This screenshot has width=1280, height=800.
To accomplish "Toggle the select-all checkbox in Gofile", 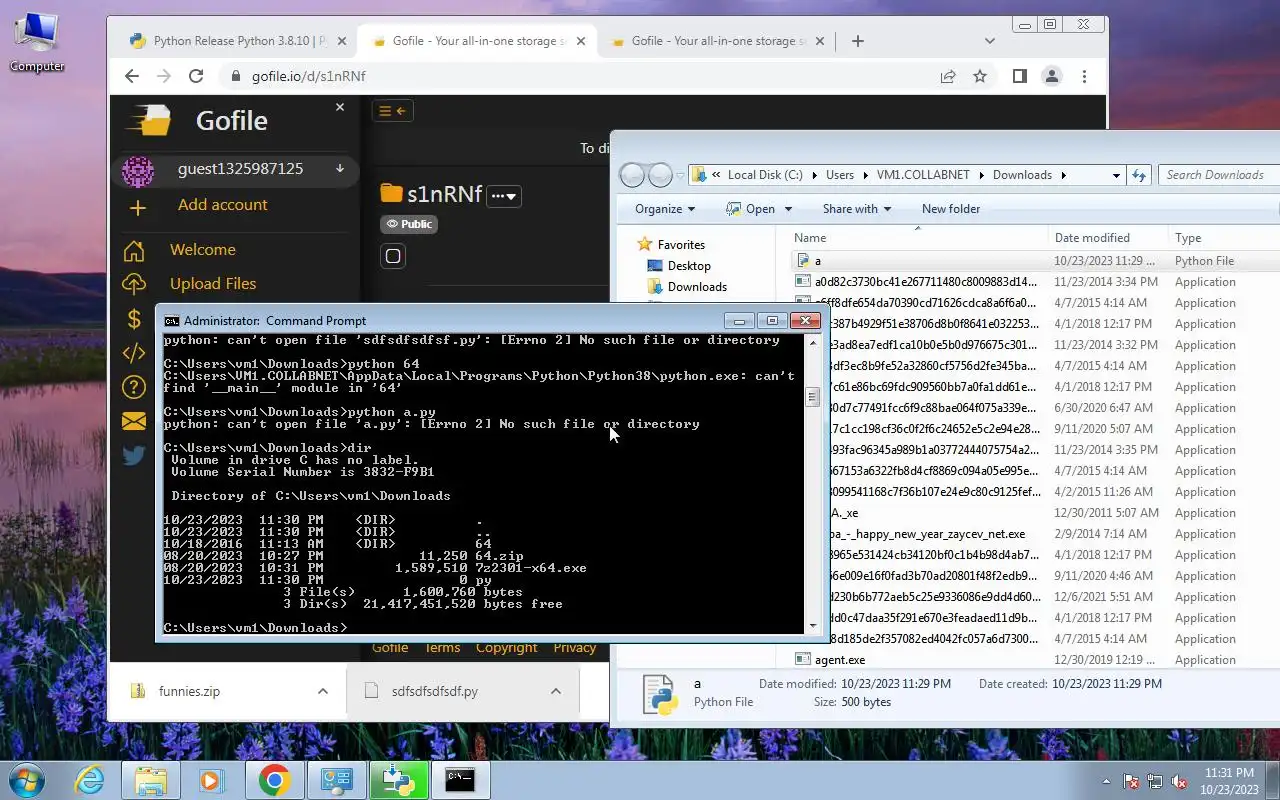I will pyautogui.click(x=393, y=256).
